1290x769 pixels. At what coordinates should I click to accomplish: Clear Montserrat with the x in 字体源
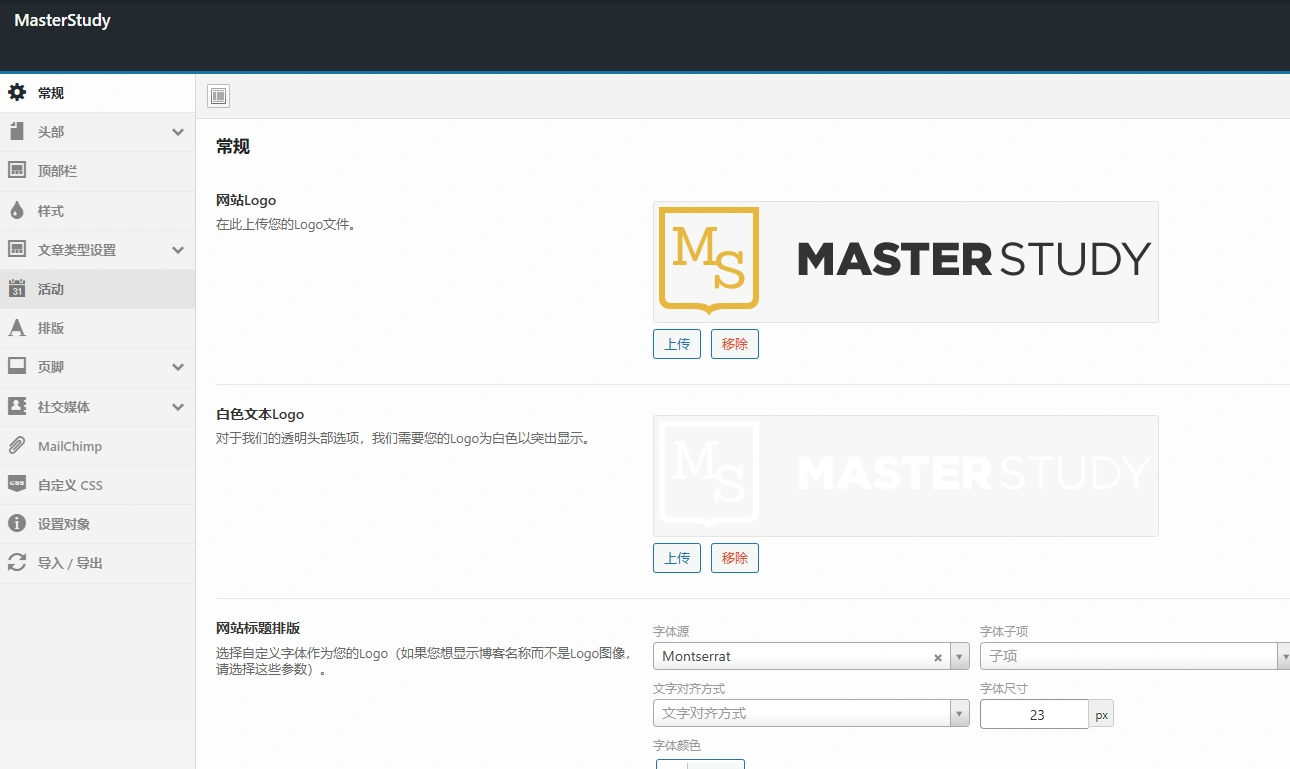(x=937, y=657)
